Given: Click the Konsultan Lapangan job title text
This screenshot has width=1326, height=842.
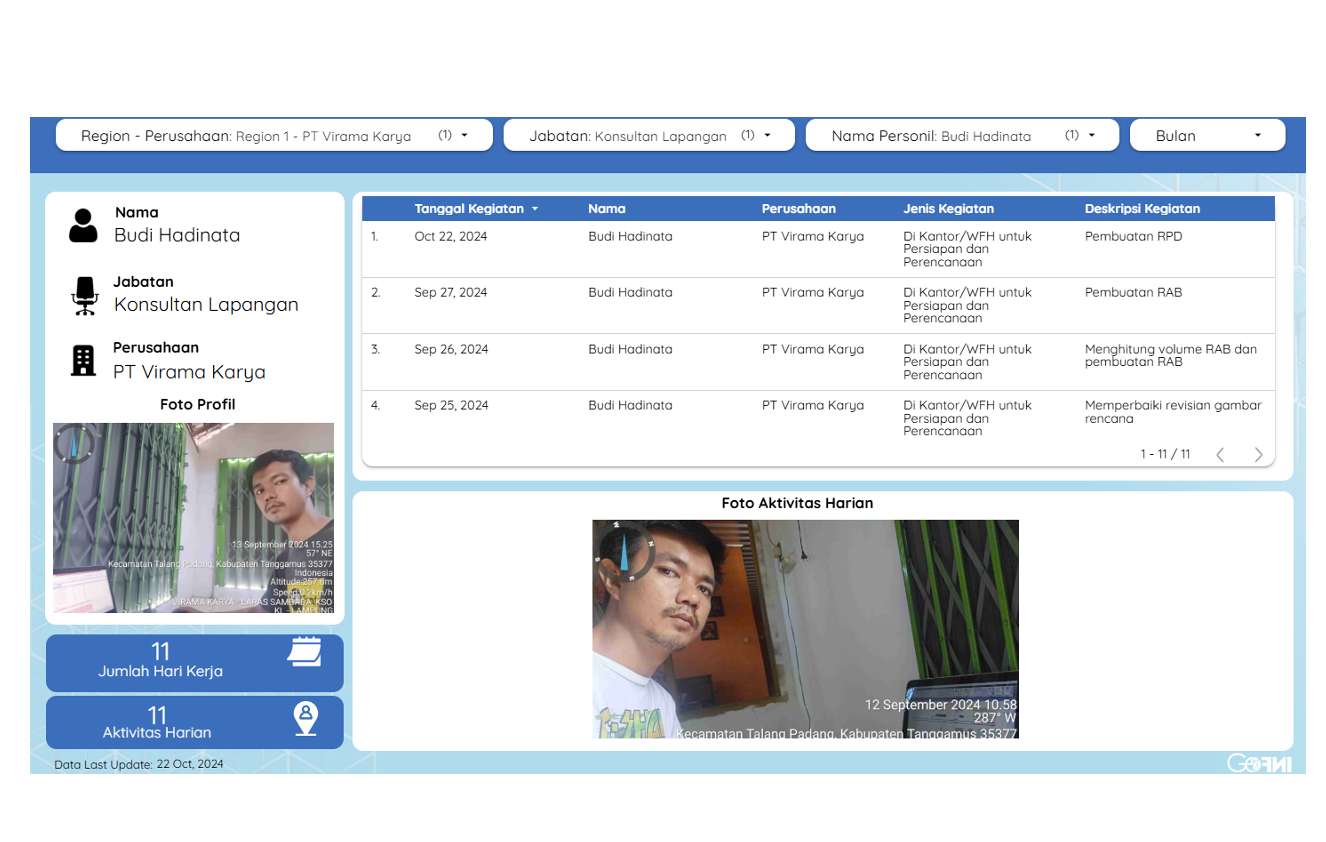Looking at the screenshot, I should click(x=206, y=305).
